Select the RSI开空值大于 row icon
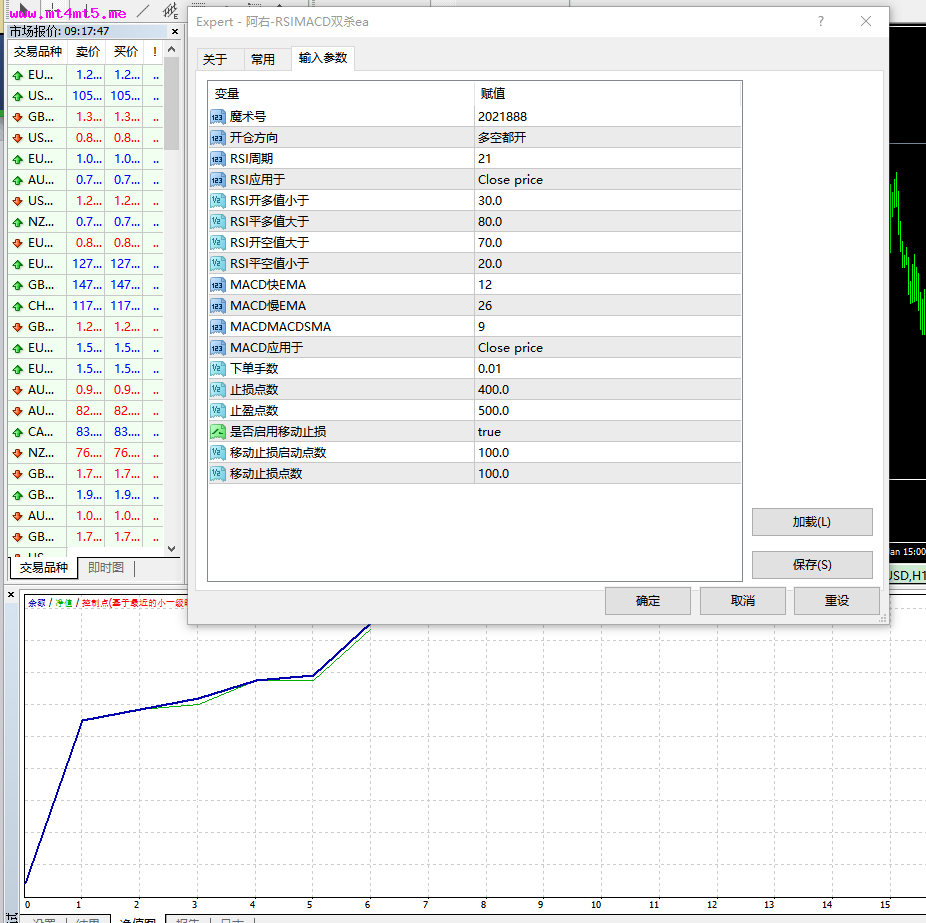This screenshot has height=923, width=926. (x=217, y=243)
